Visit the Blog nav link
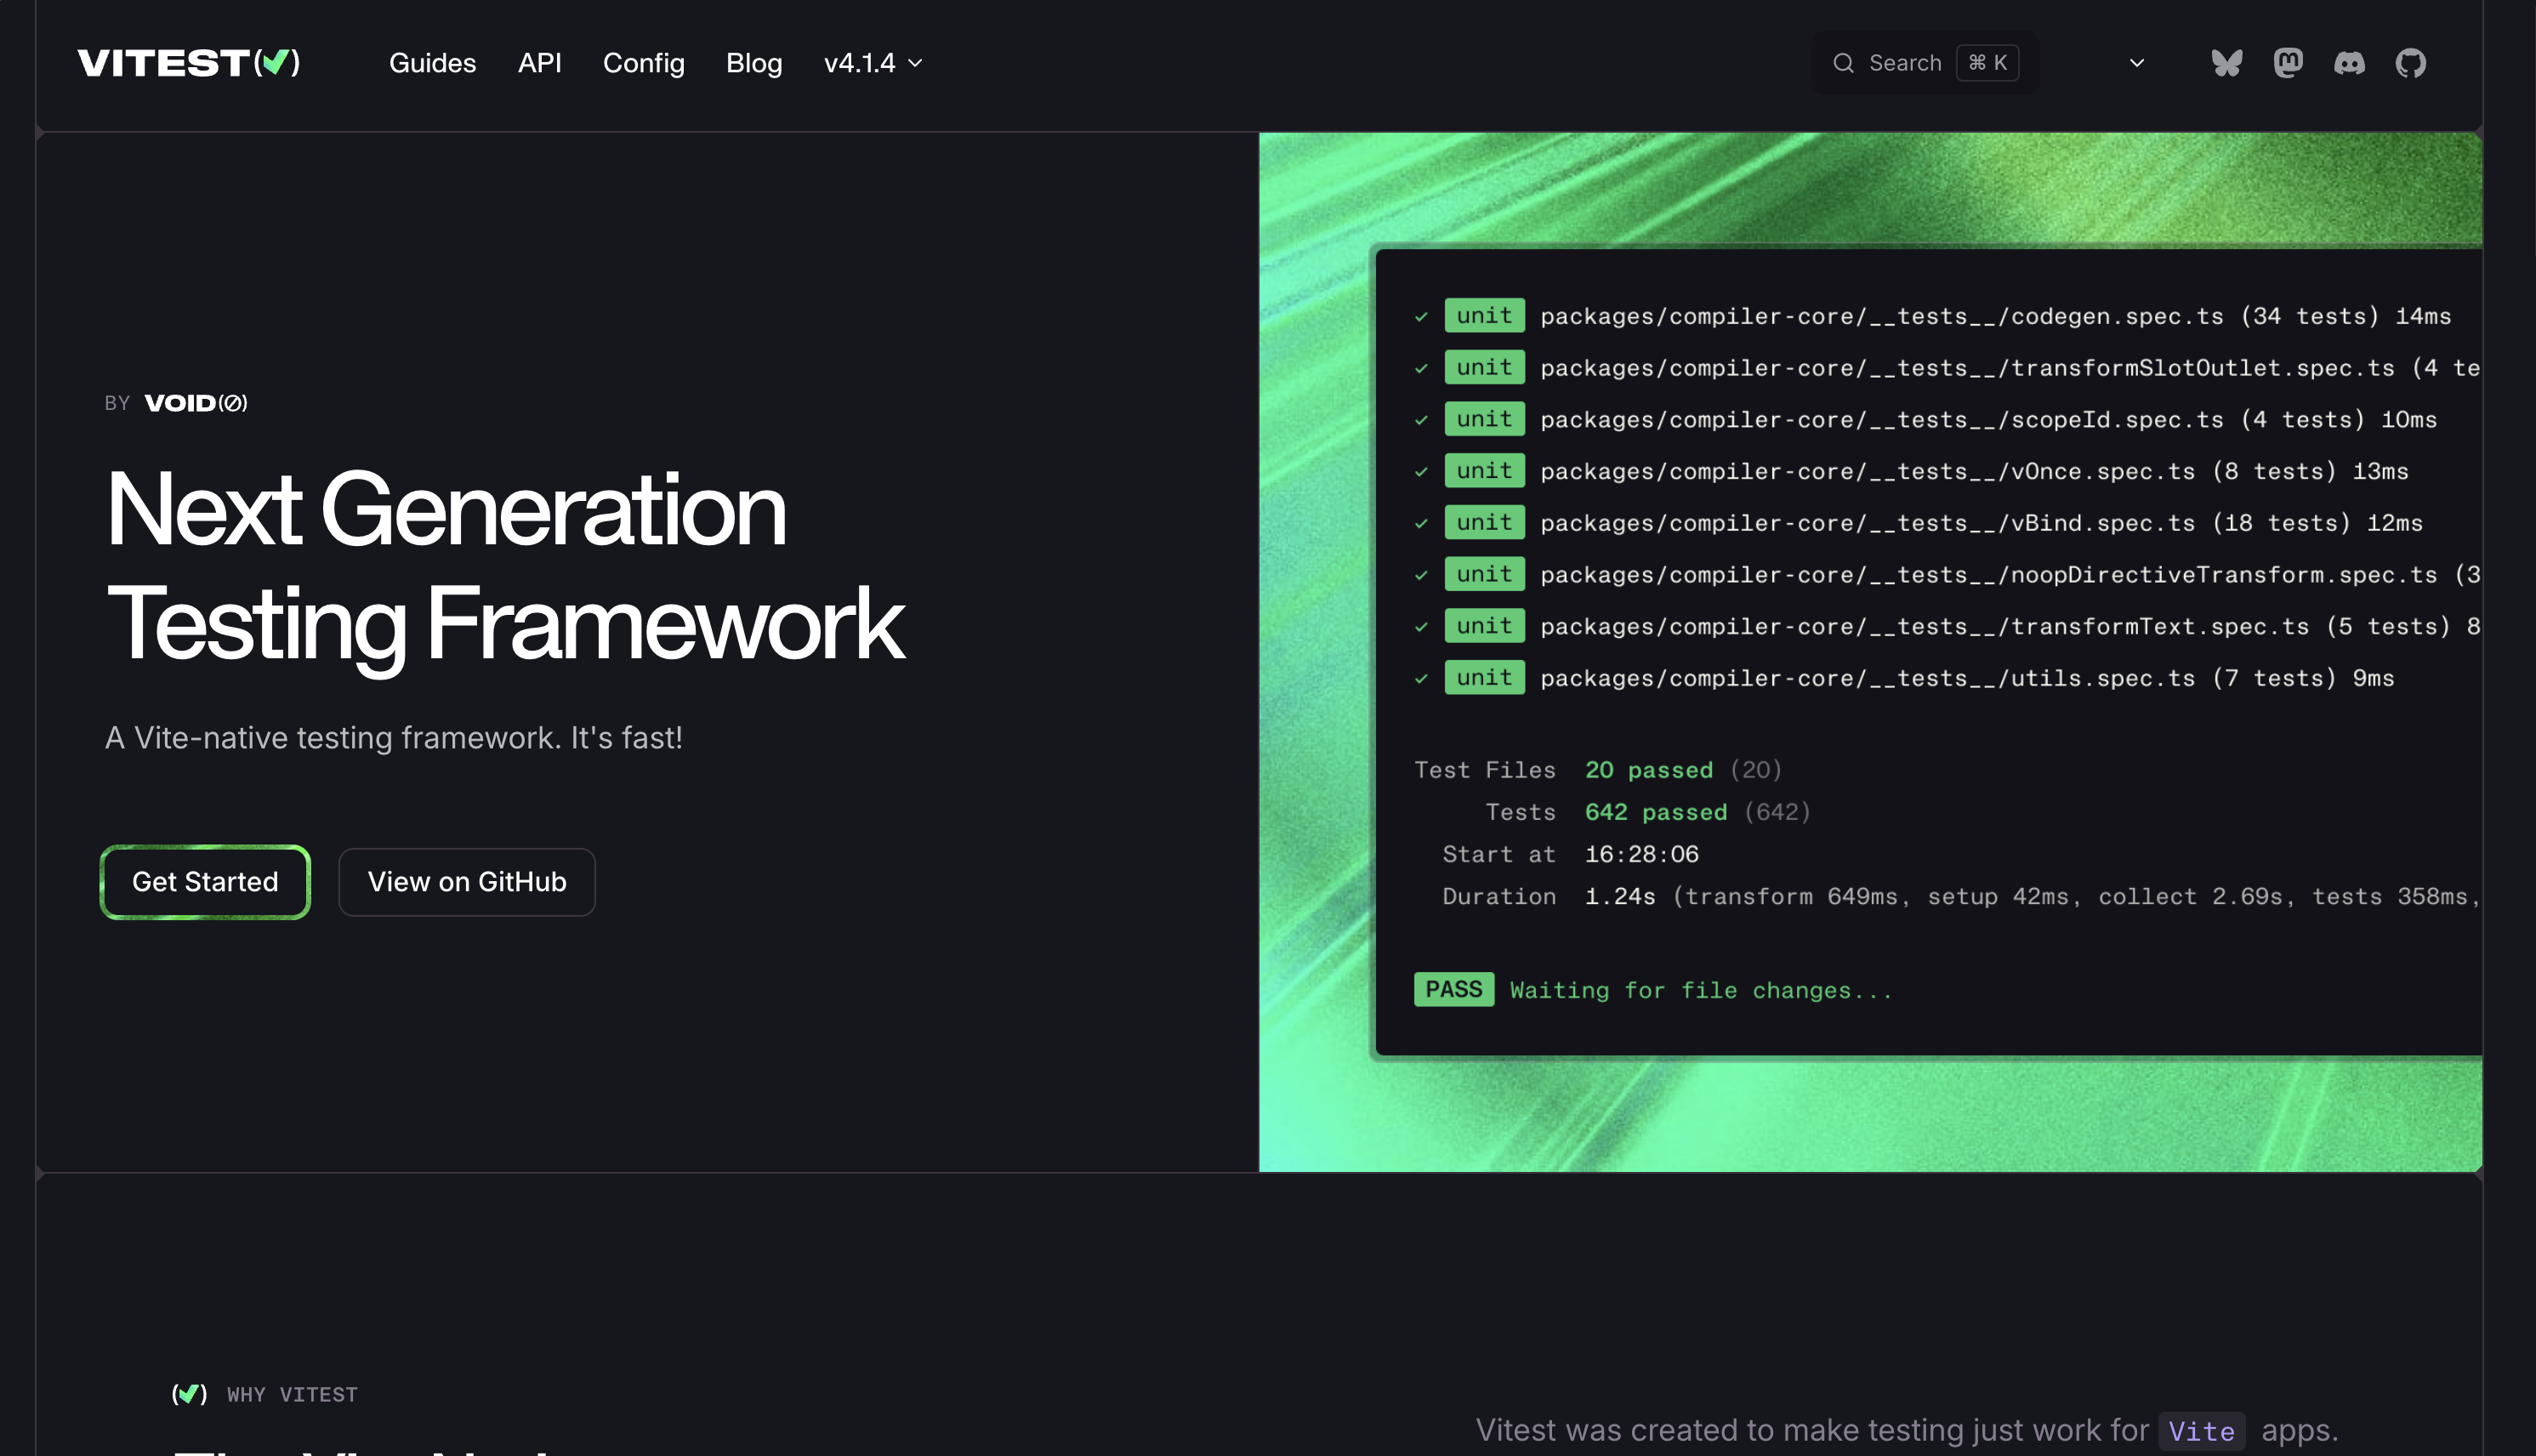2536x1456 pixels. coord(753,63)
